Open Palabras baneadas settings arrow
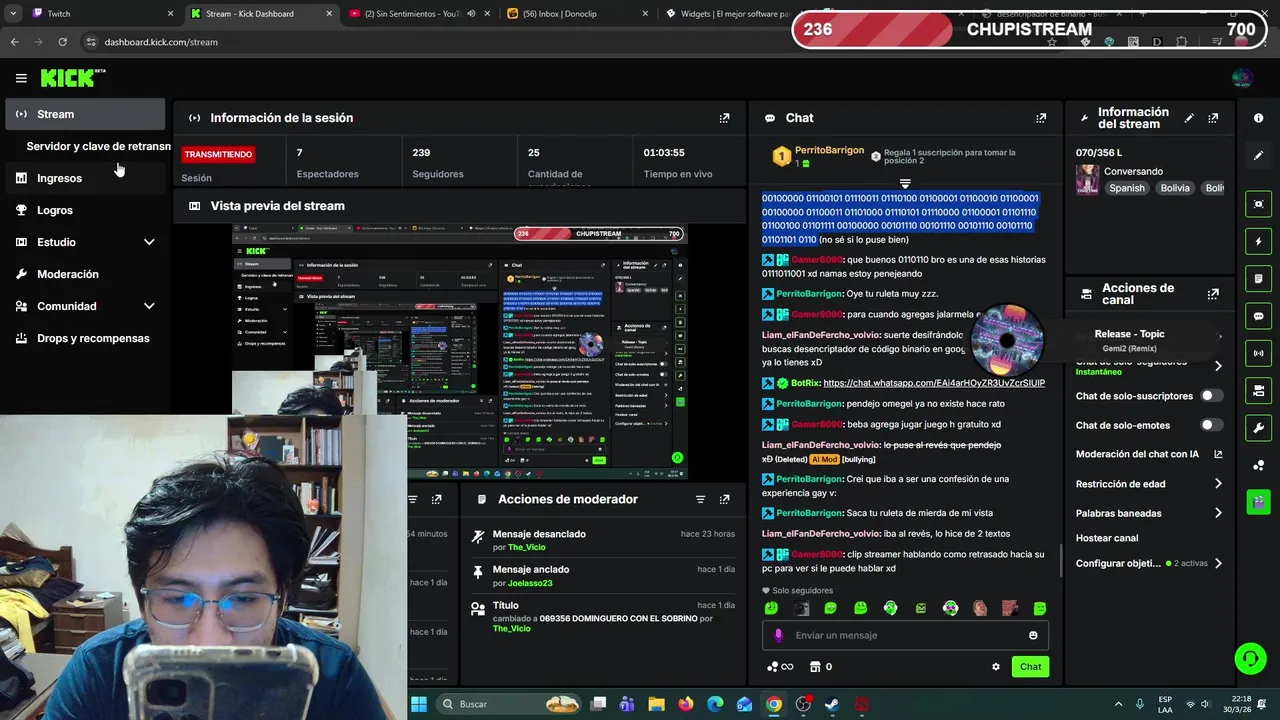Screen dimensions: 1280x720 (x=1218, y=513)
